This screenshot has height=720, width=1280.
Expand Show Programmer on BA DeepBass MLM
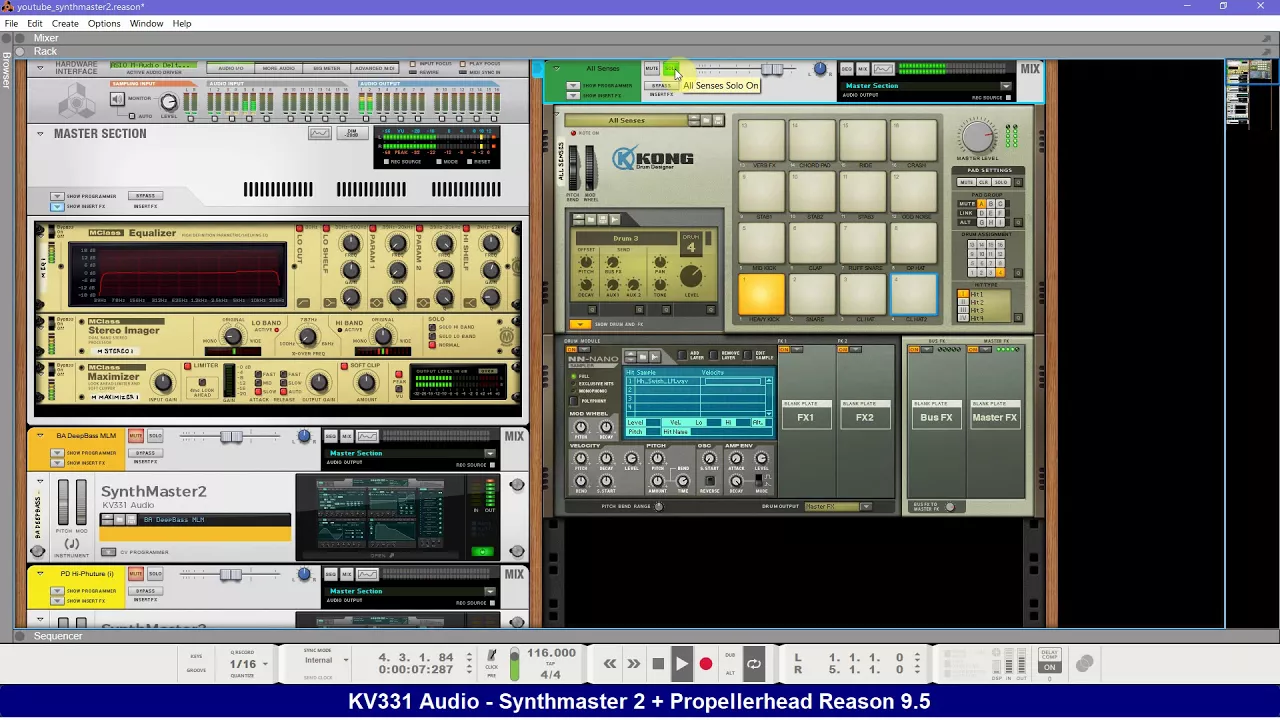(x=57, y=453)
